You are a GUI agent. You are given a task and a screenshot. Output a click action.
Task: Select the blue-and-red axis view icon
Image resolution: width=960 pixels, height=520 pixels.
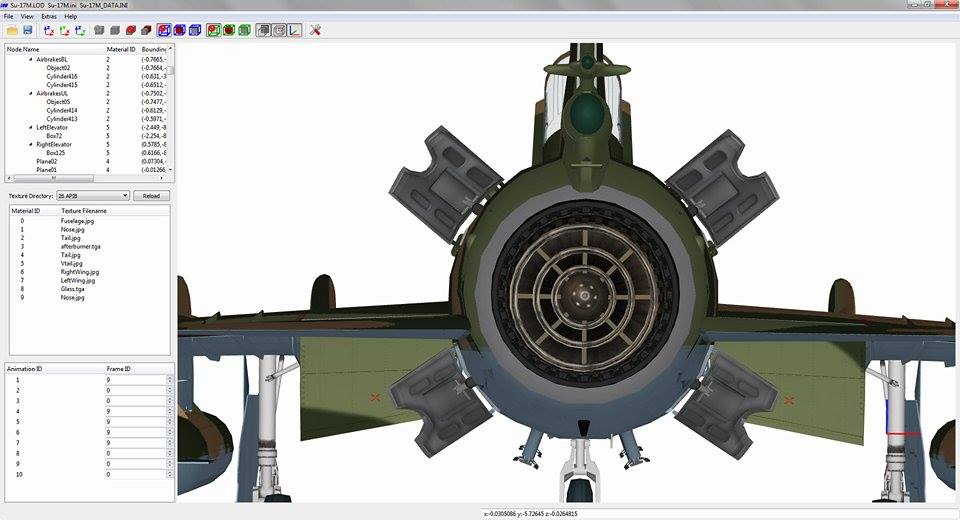tap(49, 30)
